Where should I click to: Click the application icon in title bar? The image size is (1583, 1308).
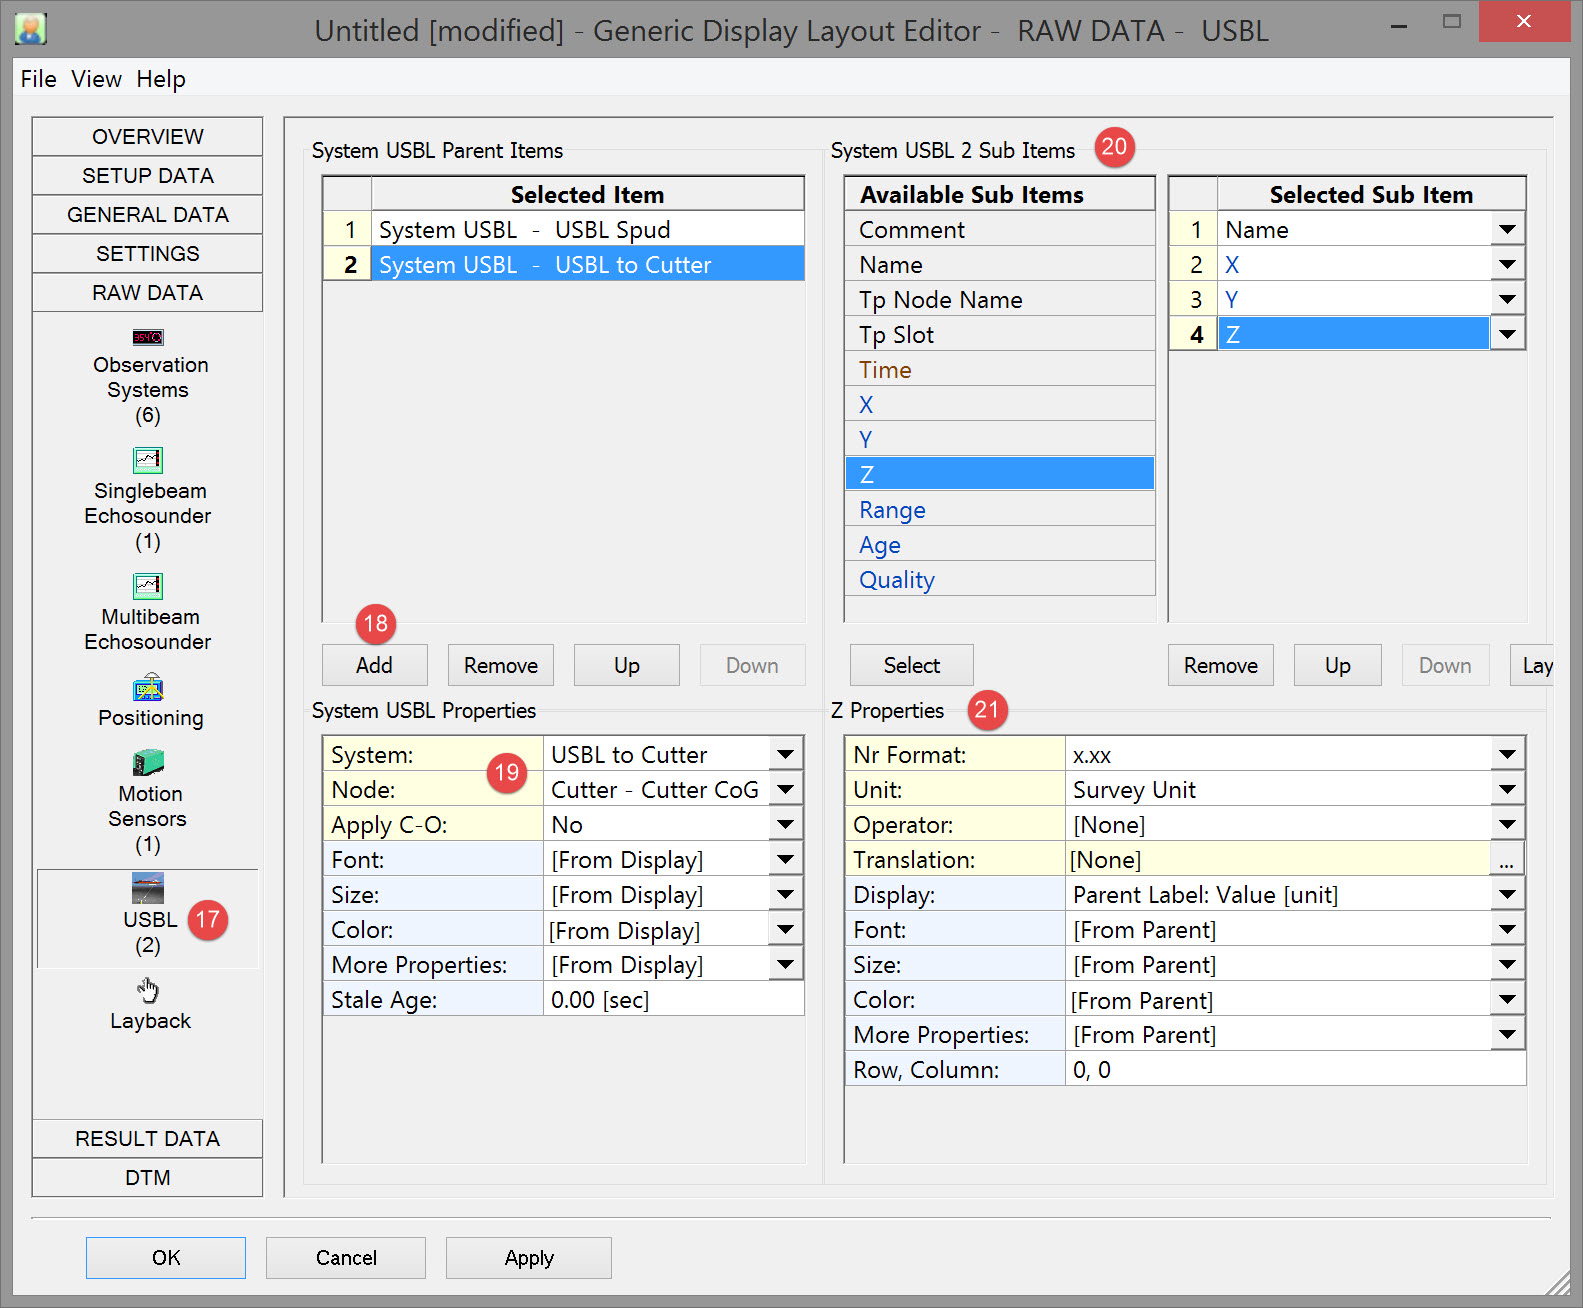[x=30, y=29]
